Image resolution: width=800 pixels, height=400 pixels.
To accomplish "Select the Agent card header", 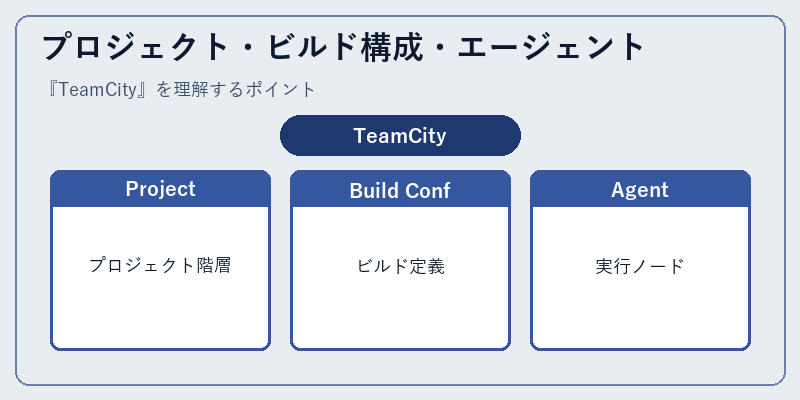I will [x=640, y=189].
